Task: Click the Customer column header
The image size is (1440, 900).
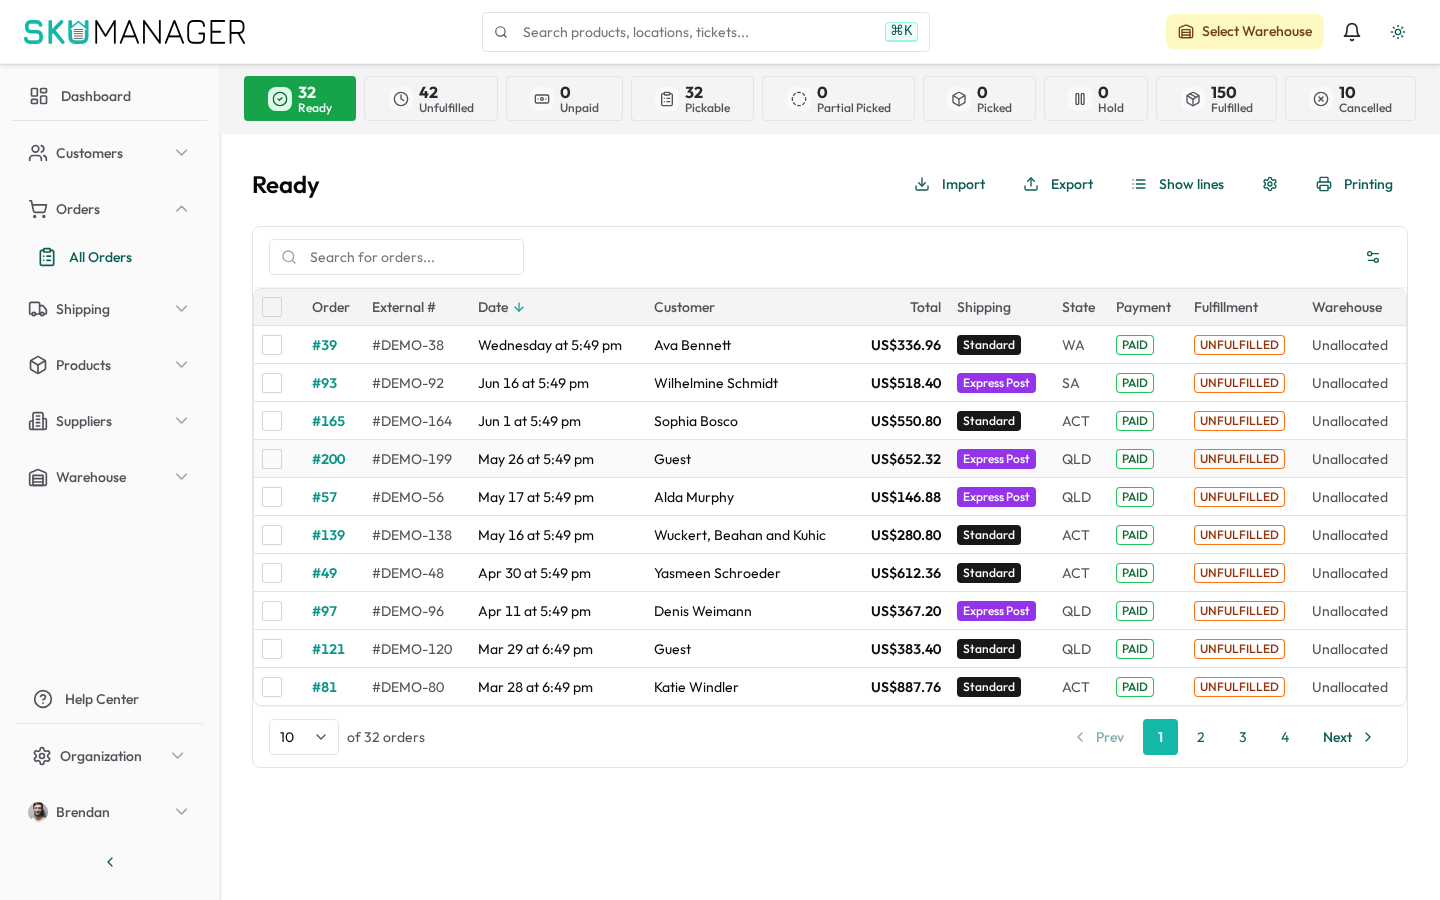Action: coord(684,307)
